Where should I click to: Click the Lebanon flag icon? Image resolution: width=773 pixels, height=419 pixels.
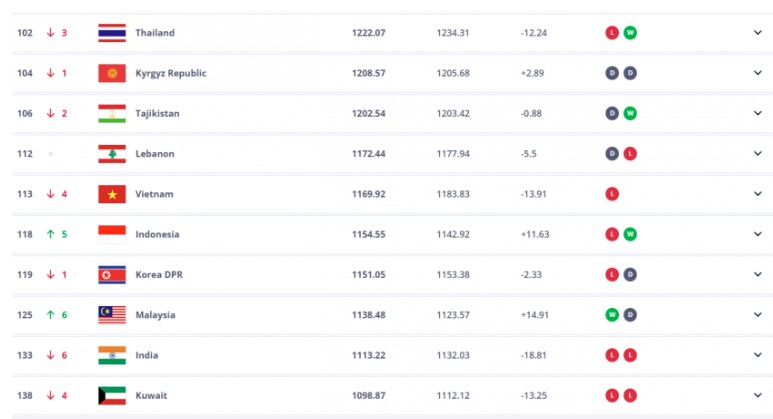click(112, 154)
